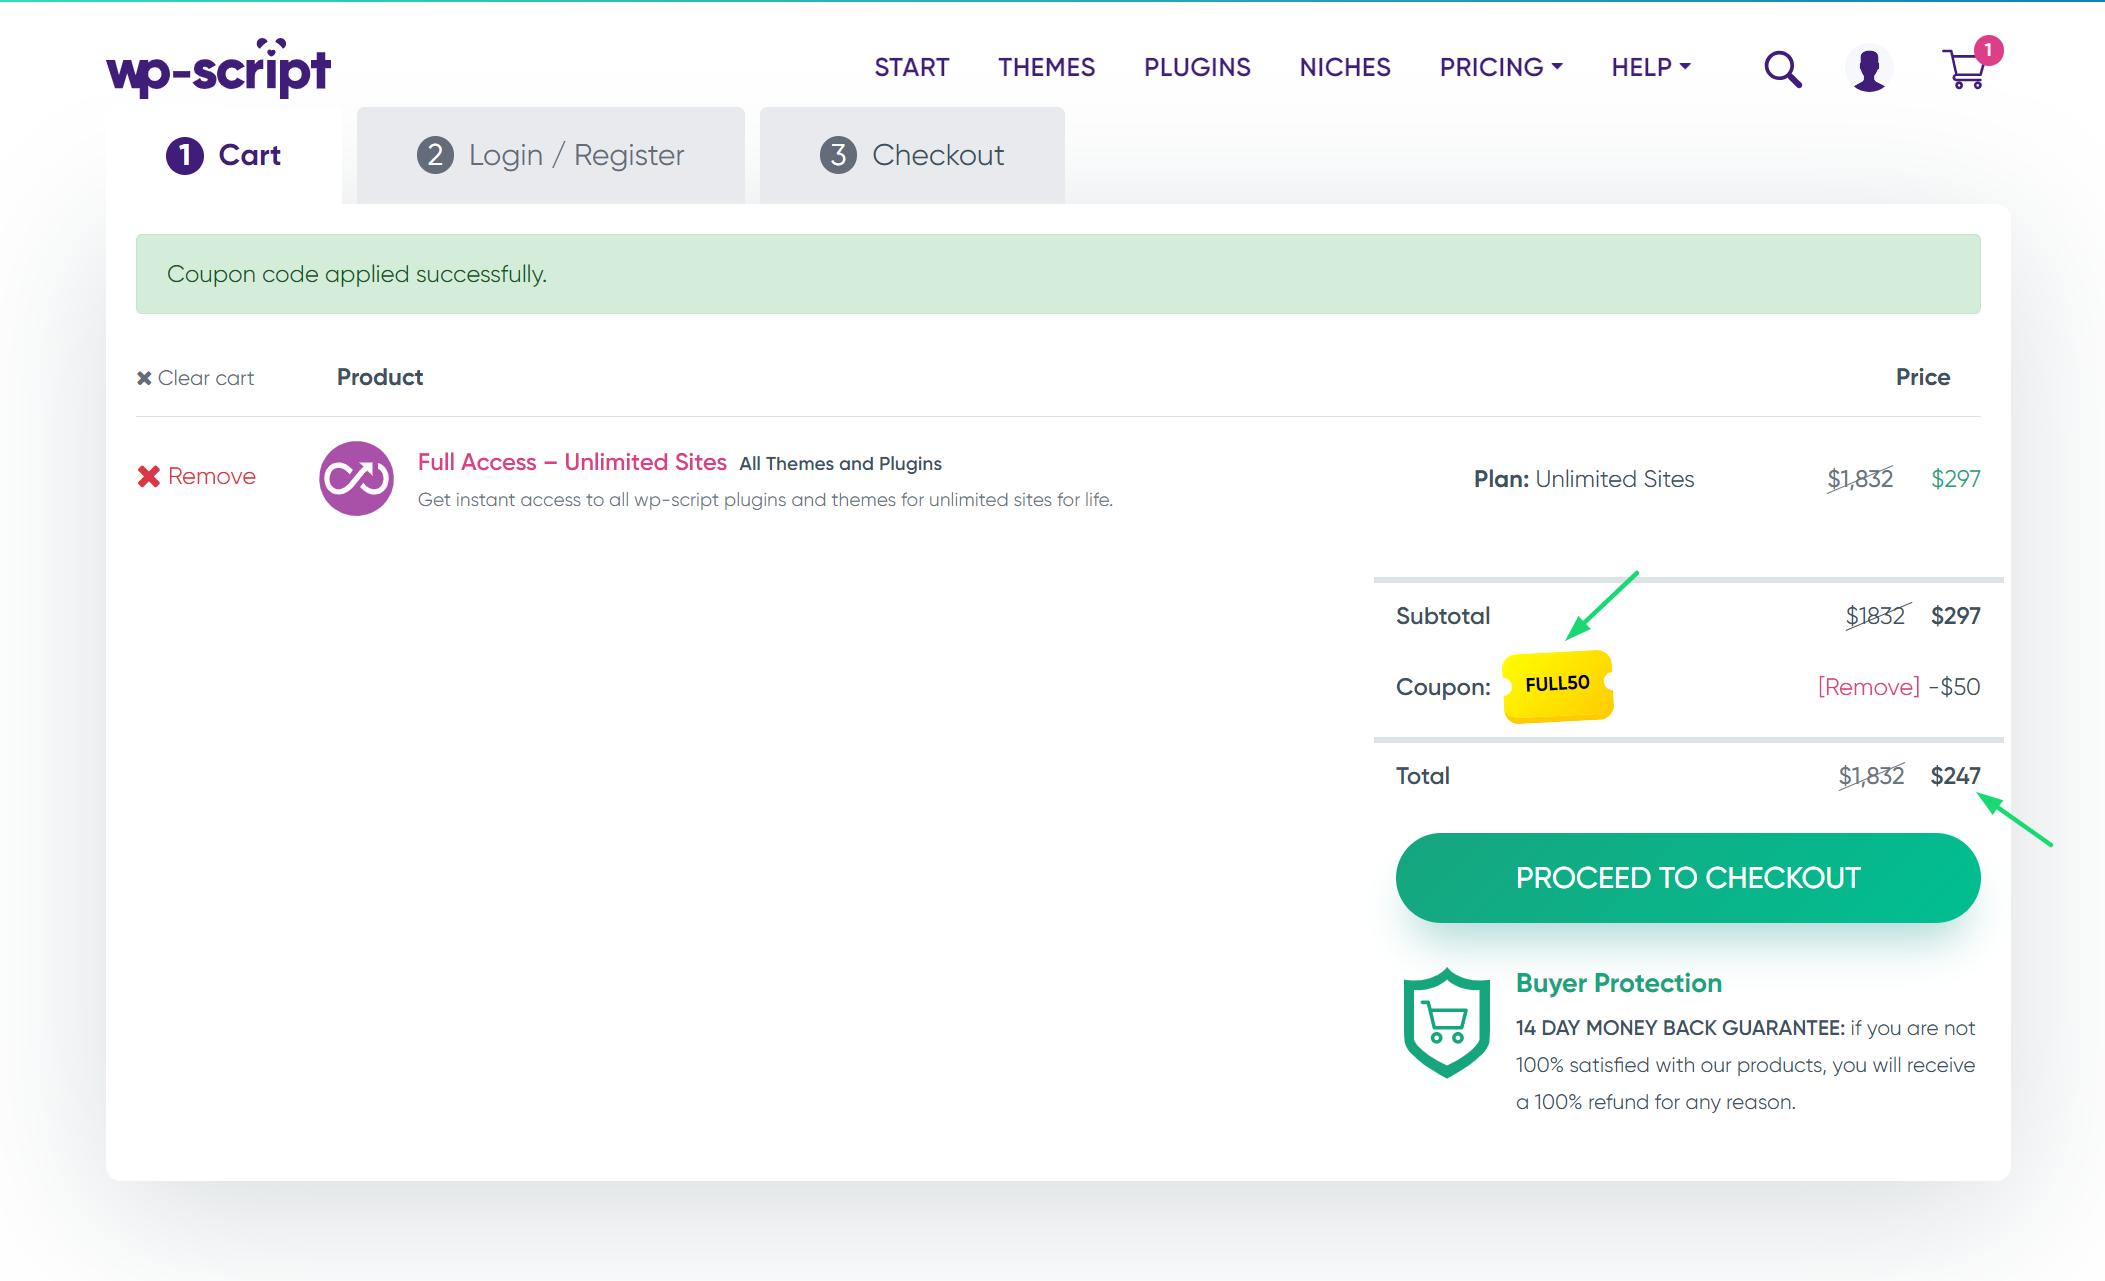Screen dimensions: 2105x1281
Task: Click the Buyer Protection heading
Action: click(1619, 983)
